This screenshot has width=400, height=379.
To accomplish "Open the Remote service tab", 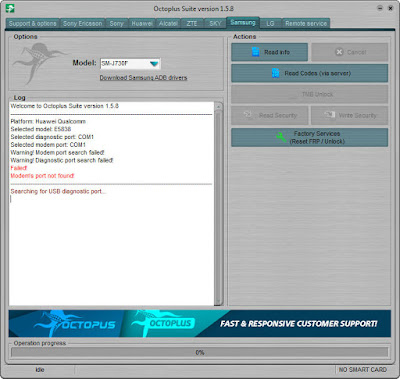I will 306,24.
